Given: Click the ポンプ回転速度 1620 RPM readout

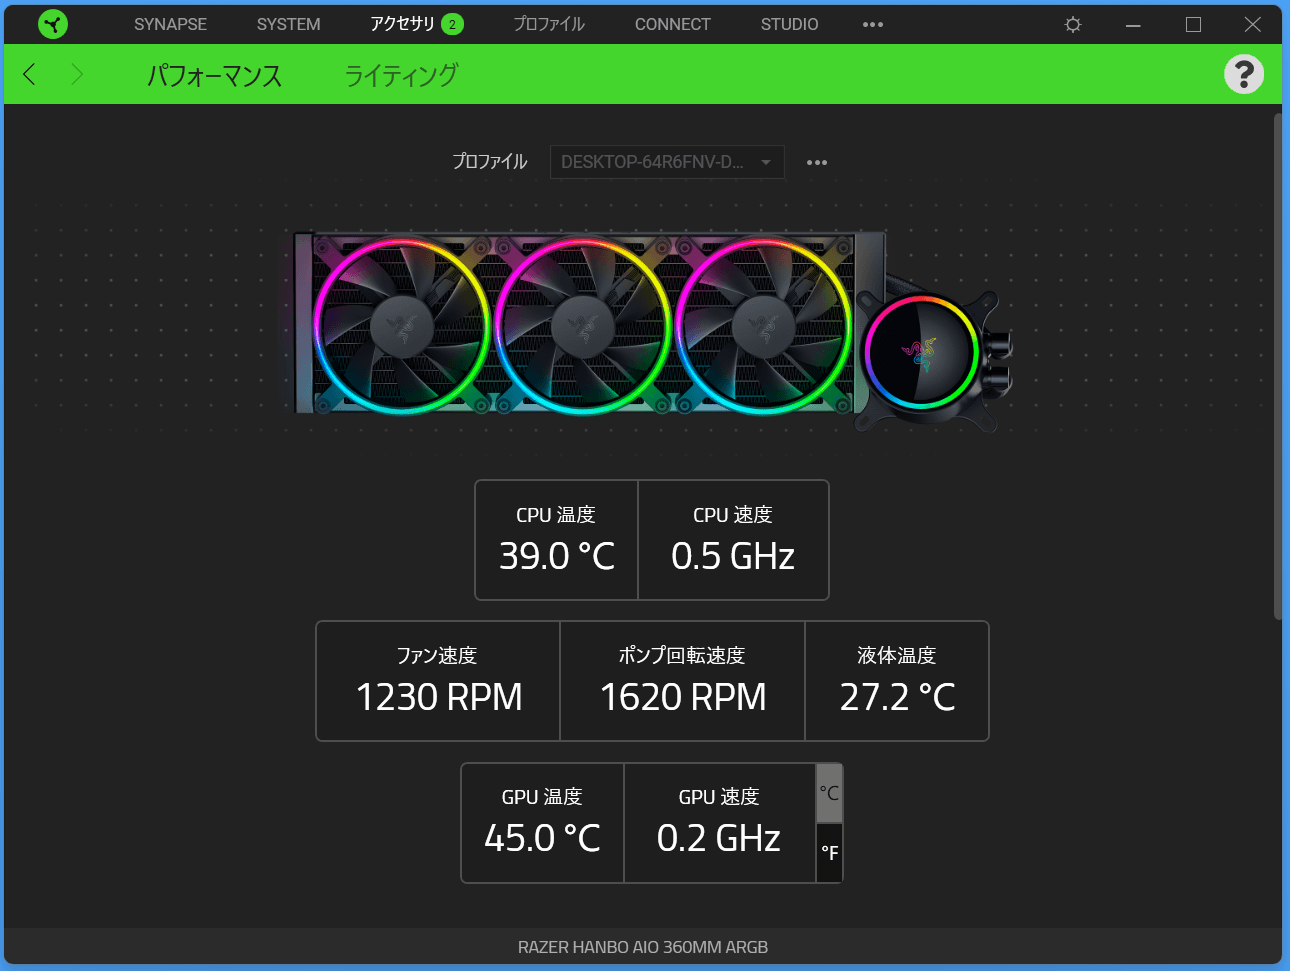Looking at the screenshot, I should coord(682,681).
